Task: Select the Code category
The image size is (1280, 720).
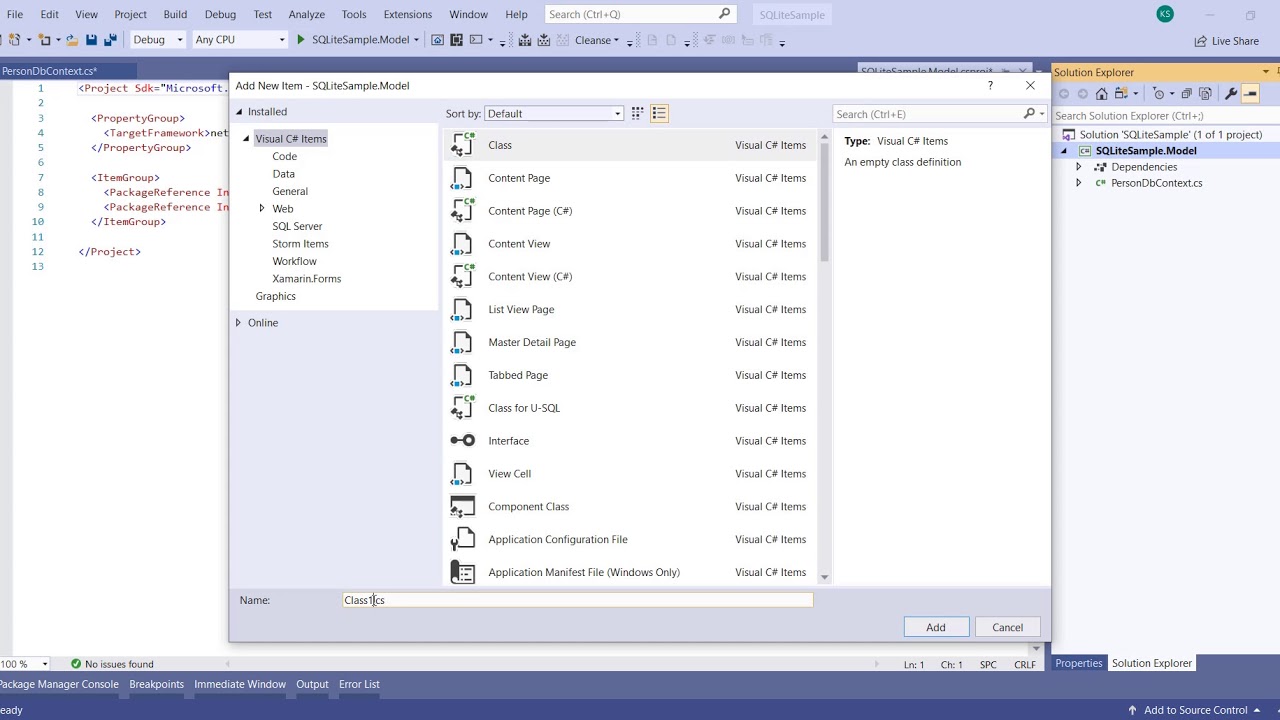Action: pyautogui.click(x=284, y=156)
